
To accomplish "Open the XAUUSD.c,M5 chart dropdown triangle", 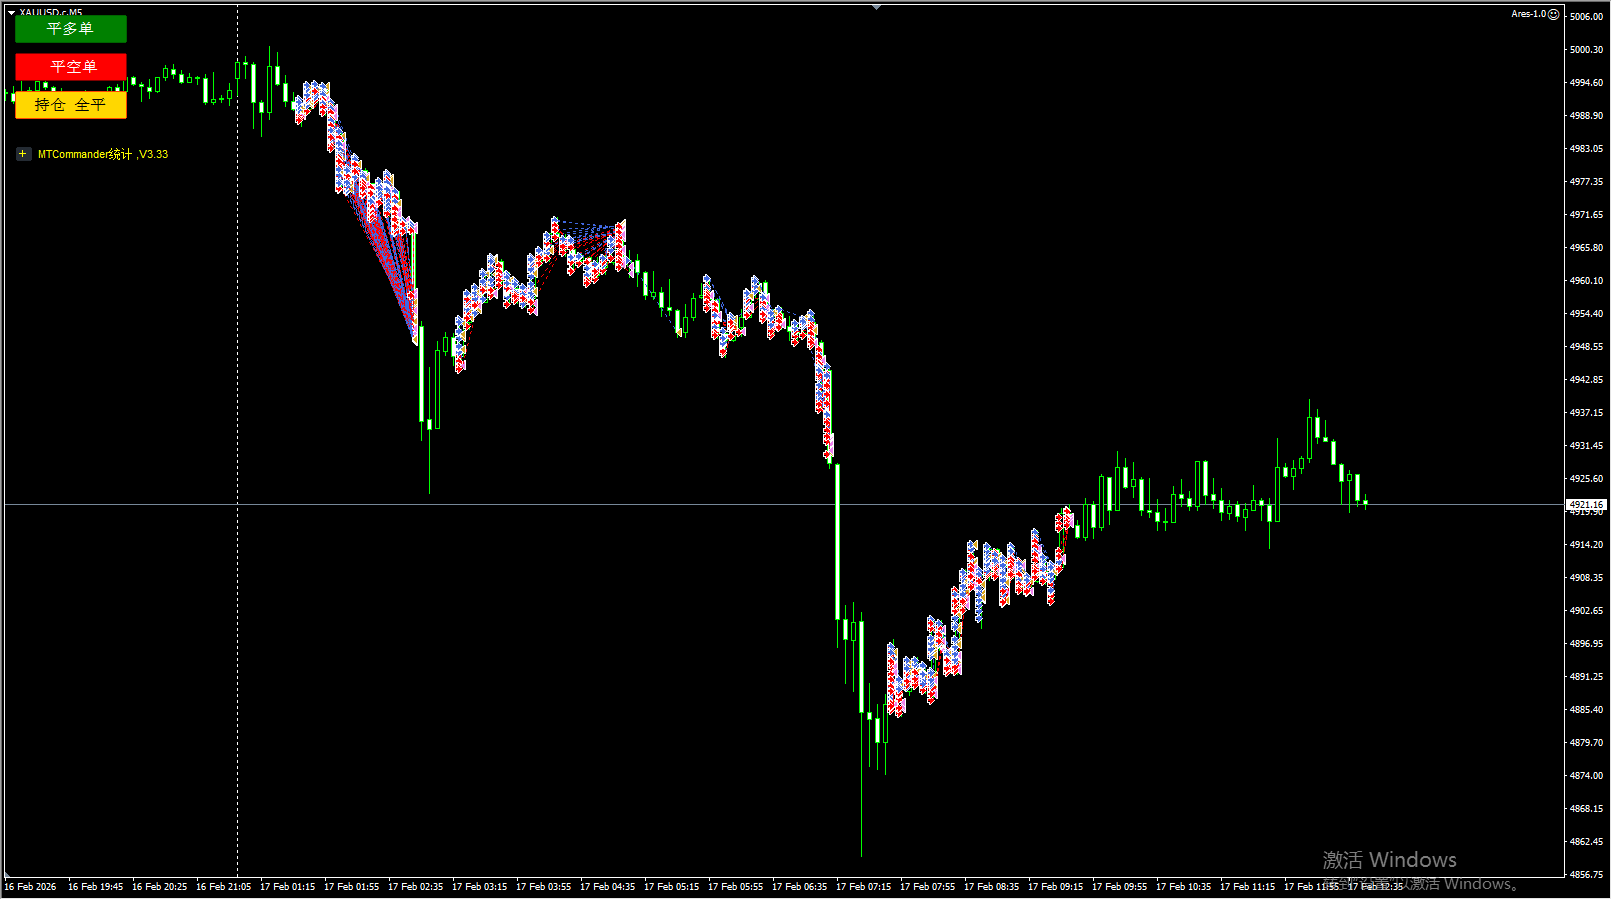I will (11, 13).
